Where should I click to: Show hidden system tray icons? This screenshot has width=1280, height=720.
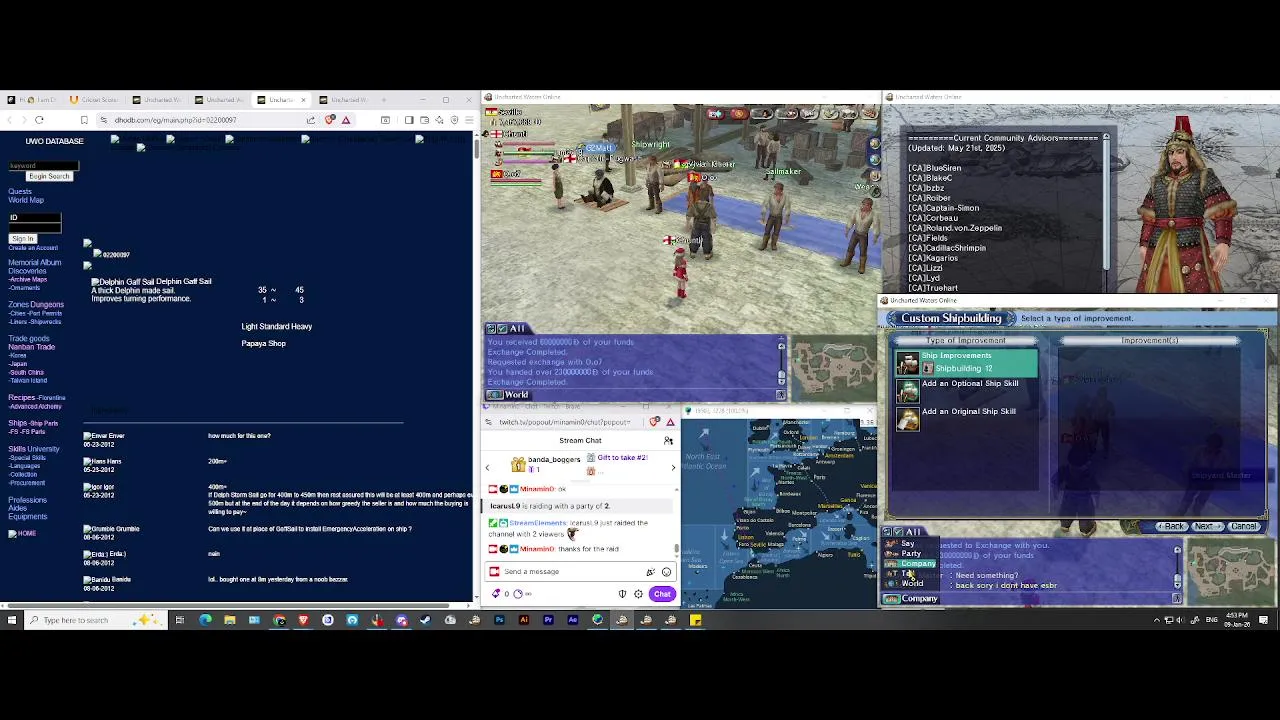[1157, 620]
